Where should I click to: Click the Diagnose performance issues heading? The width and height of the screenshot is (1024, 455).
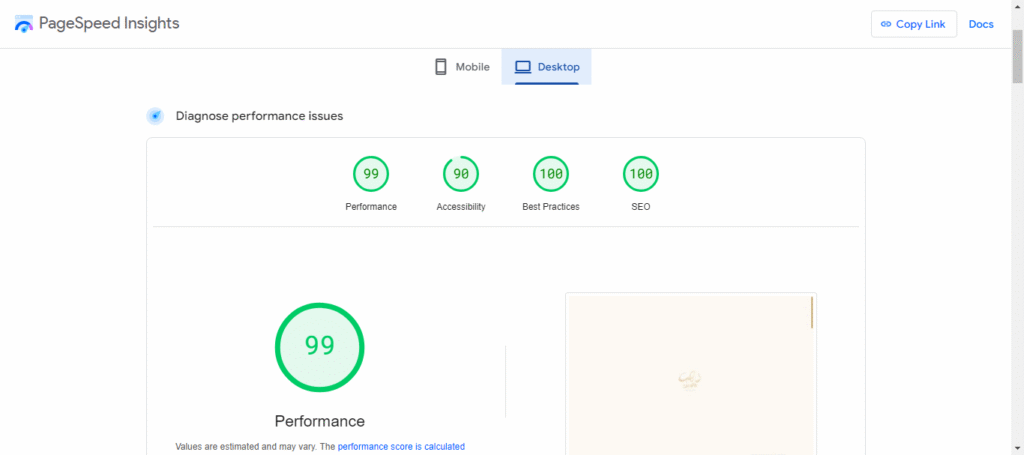(259, 116)
